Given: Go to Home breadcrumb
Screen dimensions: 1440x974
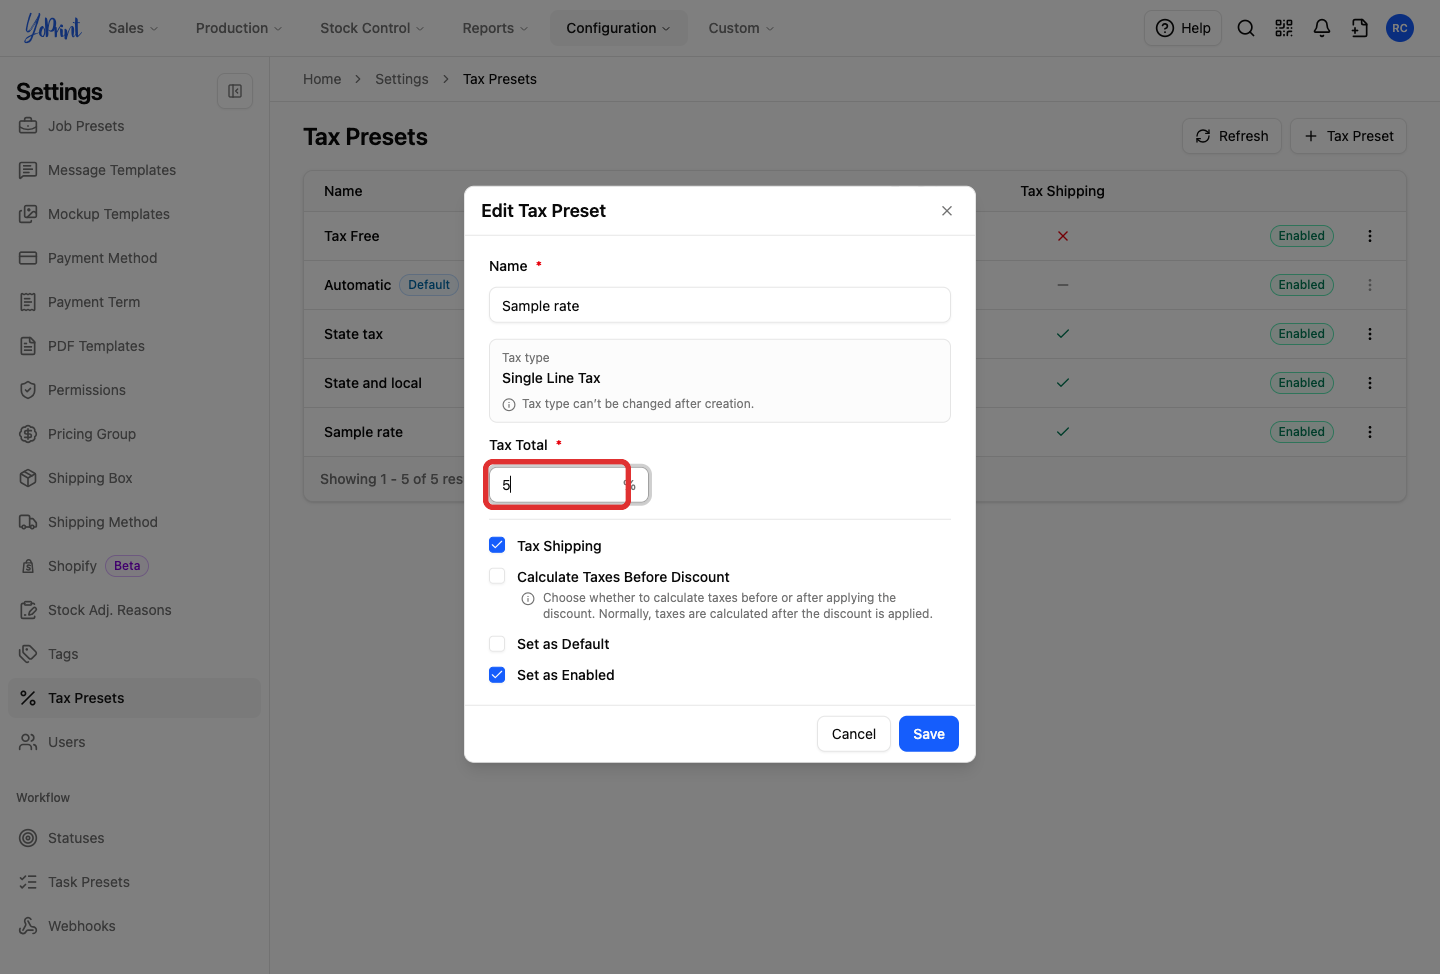Looking at the screenshot, I should pos(322,79).
